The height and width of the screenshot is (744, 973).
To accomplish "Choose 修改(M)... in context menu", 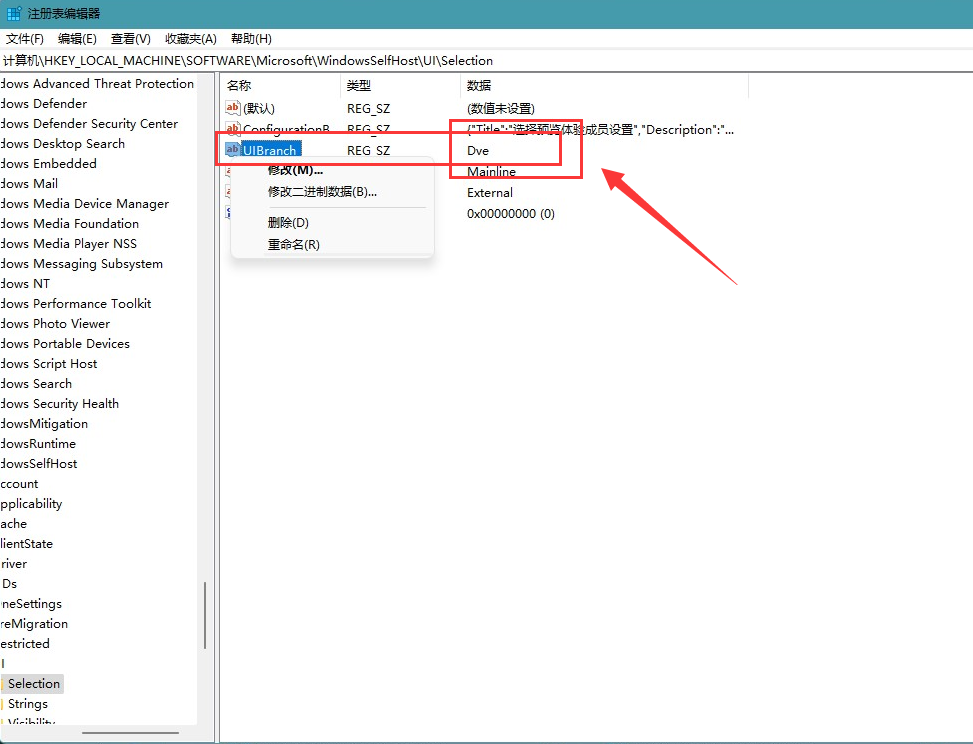I will (x=295, y=170).
